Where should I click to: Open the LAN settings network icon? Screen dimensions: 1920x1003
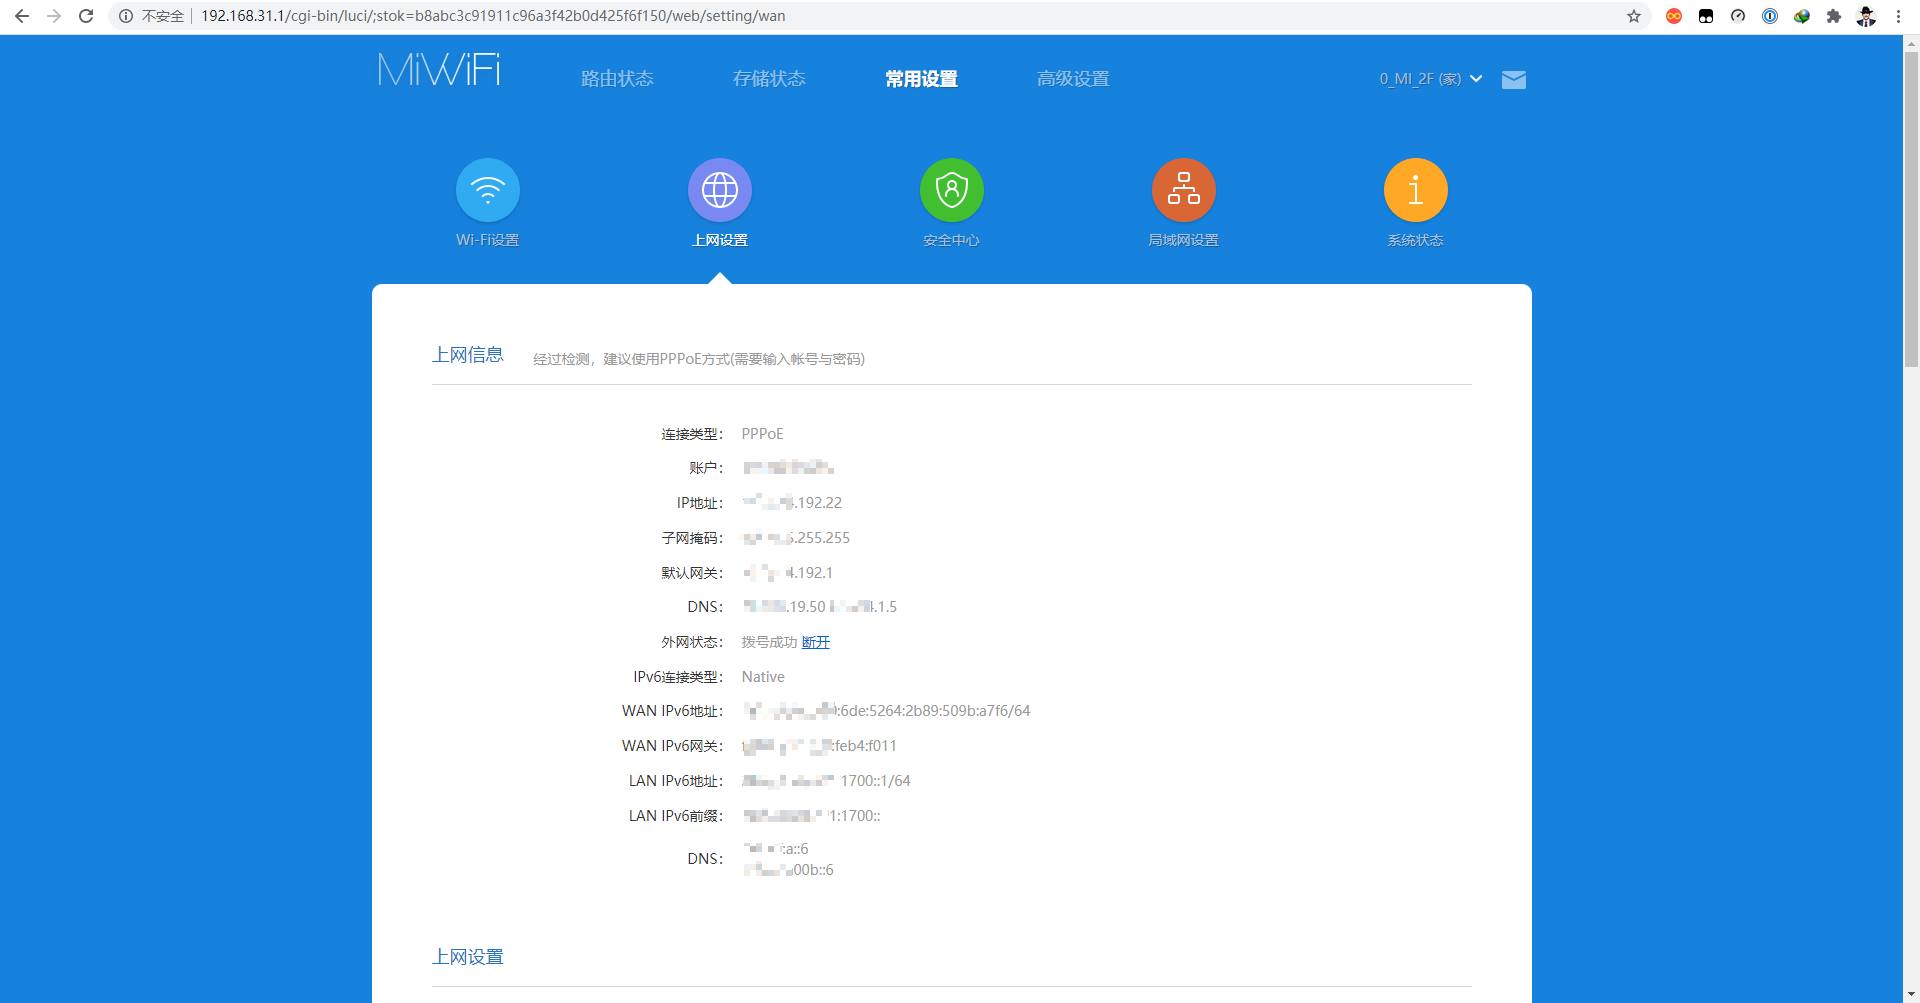1183,190
